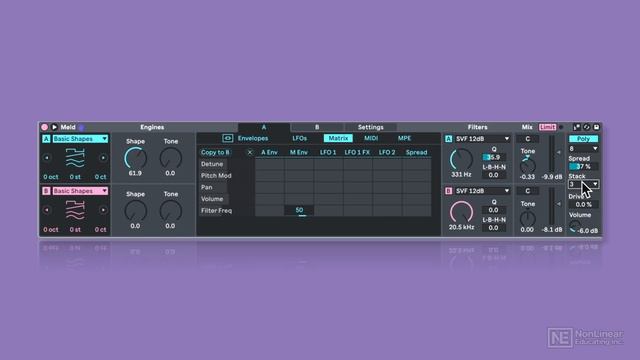Toggle engine B on/off button

click(x=46, y=191)
